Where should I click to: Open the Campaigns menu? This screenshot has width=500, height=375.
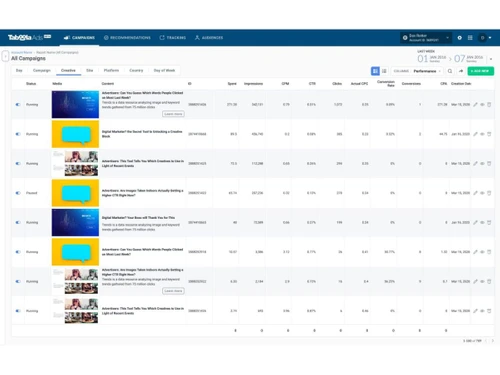click(x=79, y=38)
